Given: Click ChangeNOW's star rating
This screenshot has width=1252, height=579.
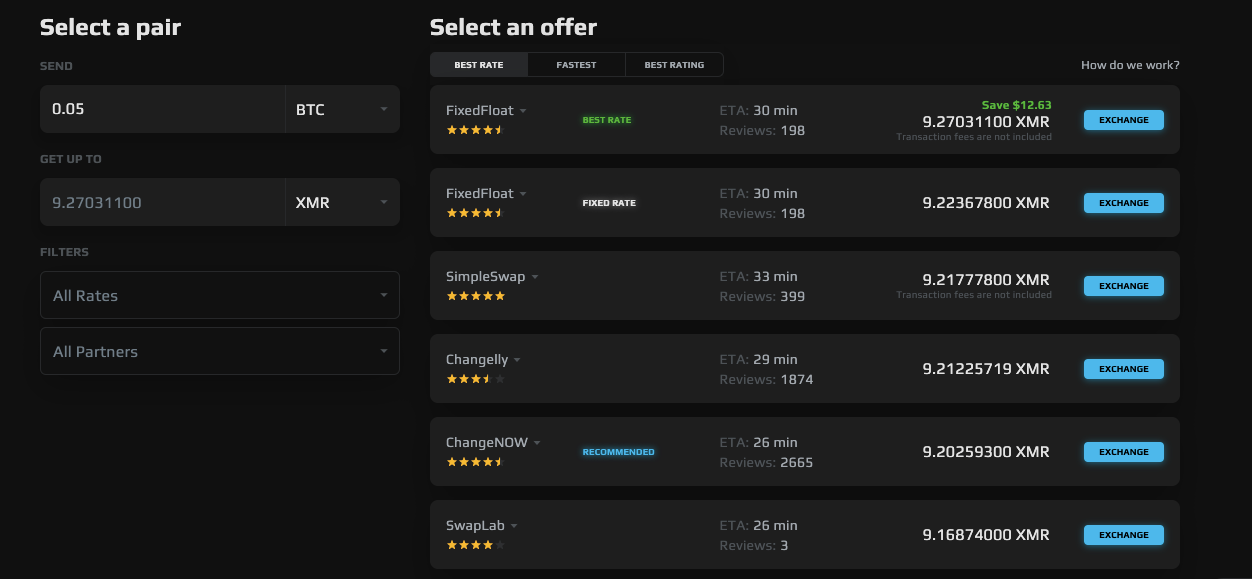Looking at the screenshot, I should 476,462.
